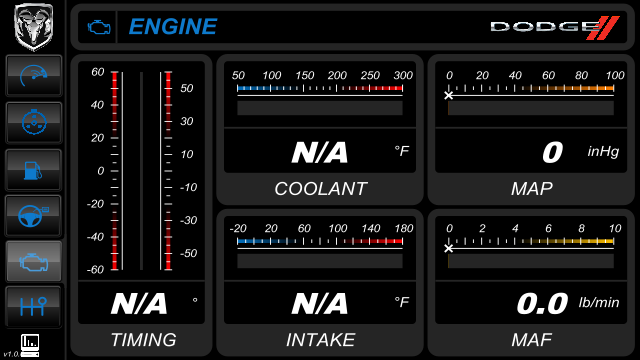
Task: Click the MAP scale X marker
Action: (449, 96)
